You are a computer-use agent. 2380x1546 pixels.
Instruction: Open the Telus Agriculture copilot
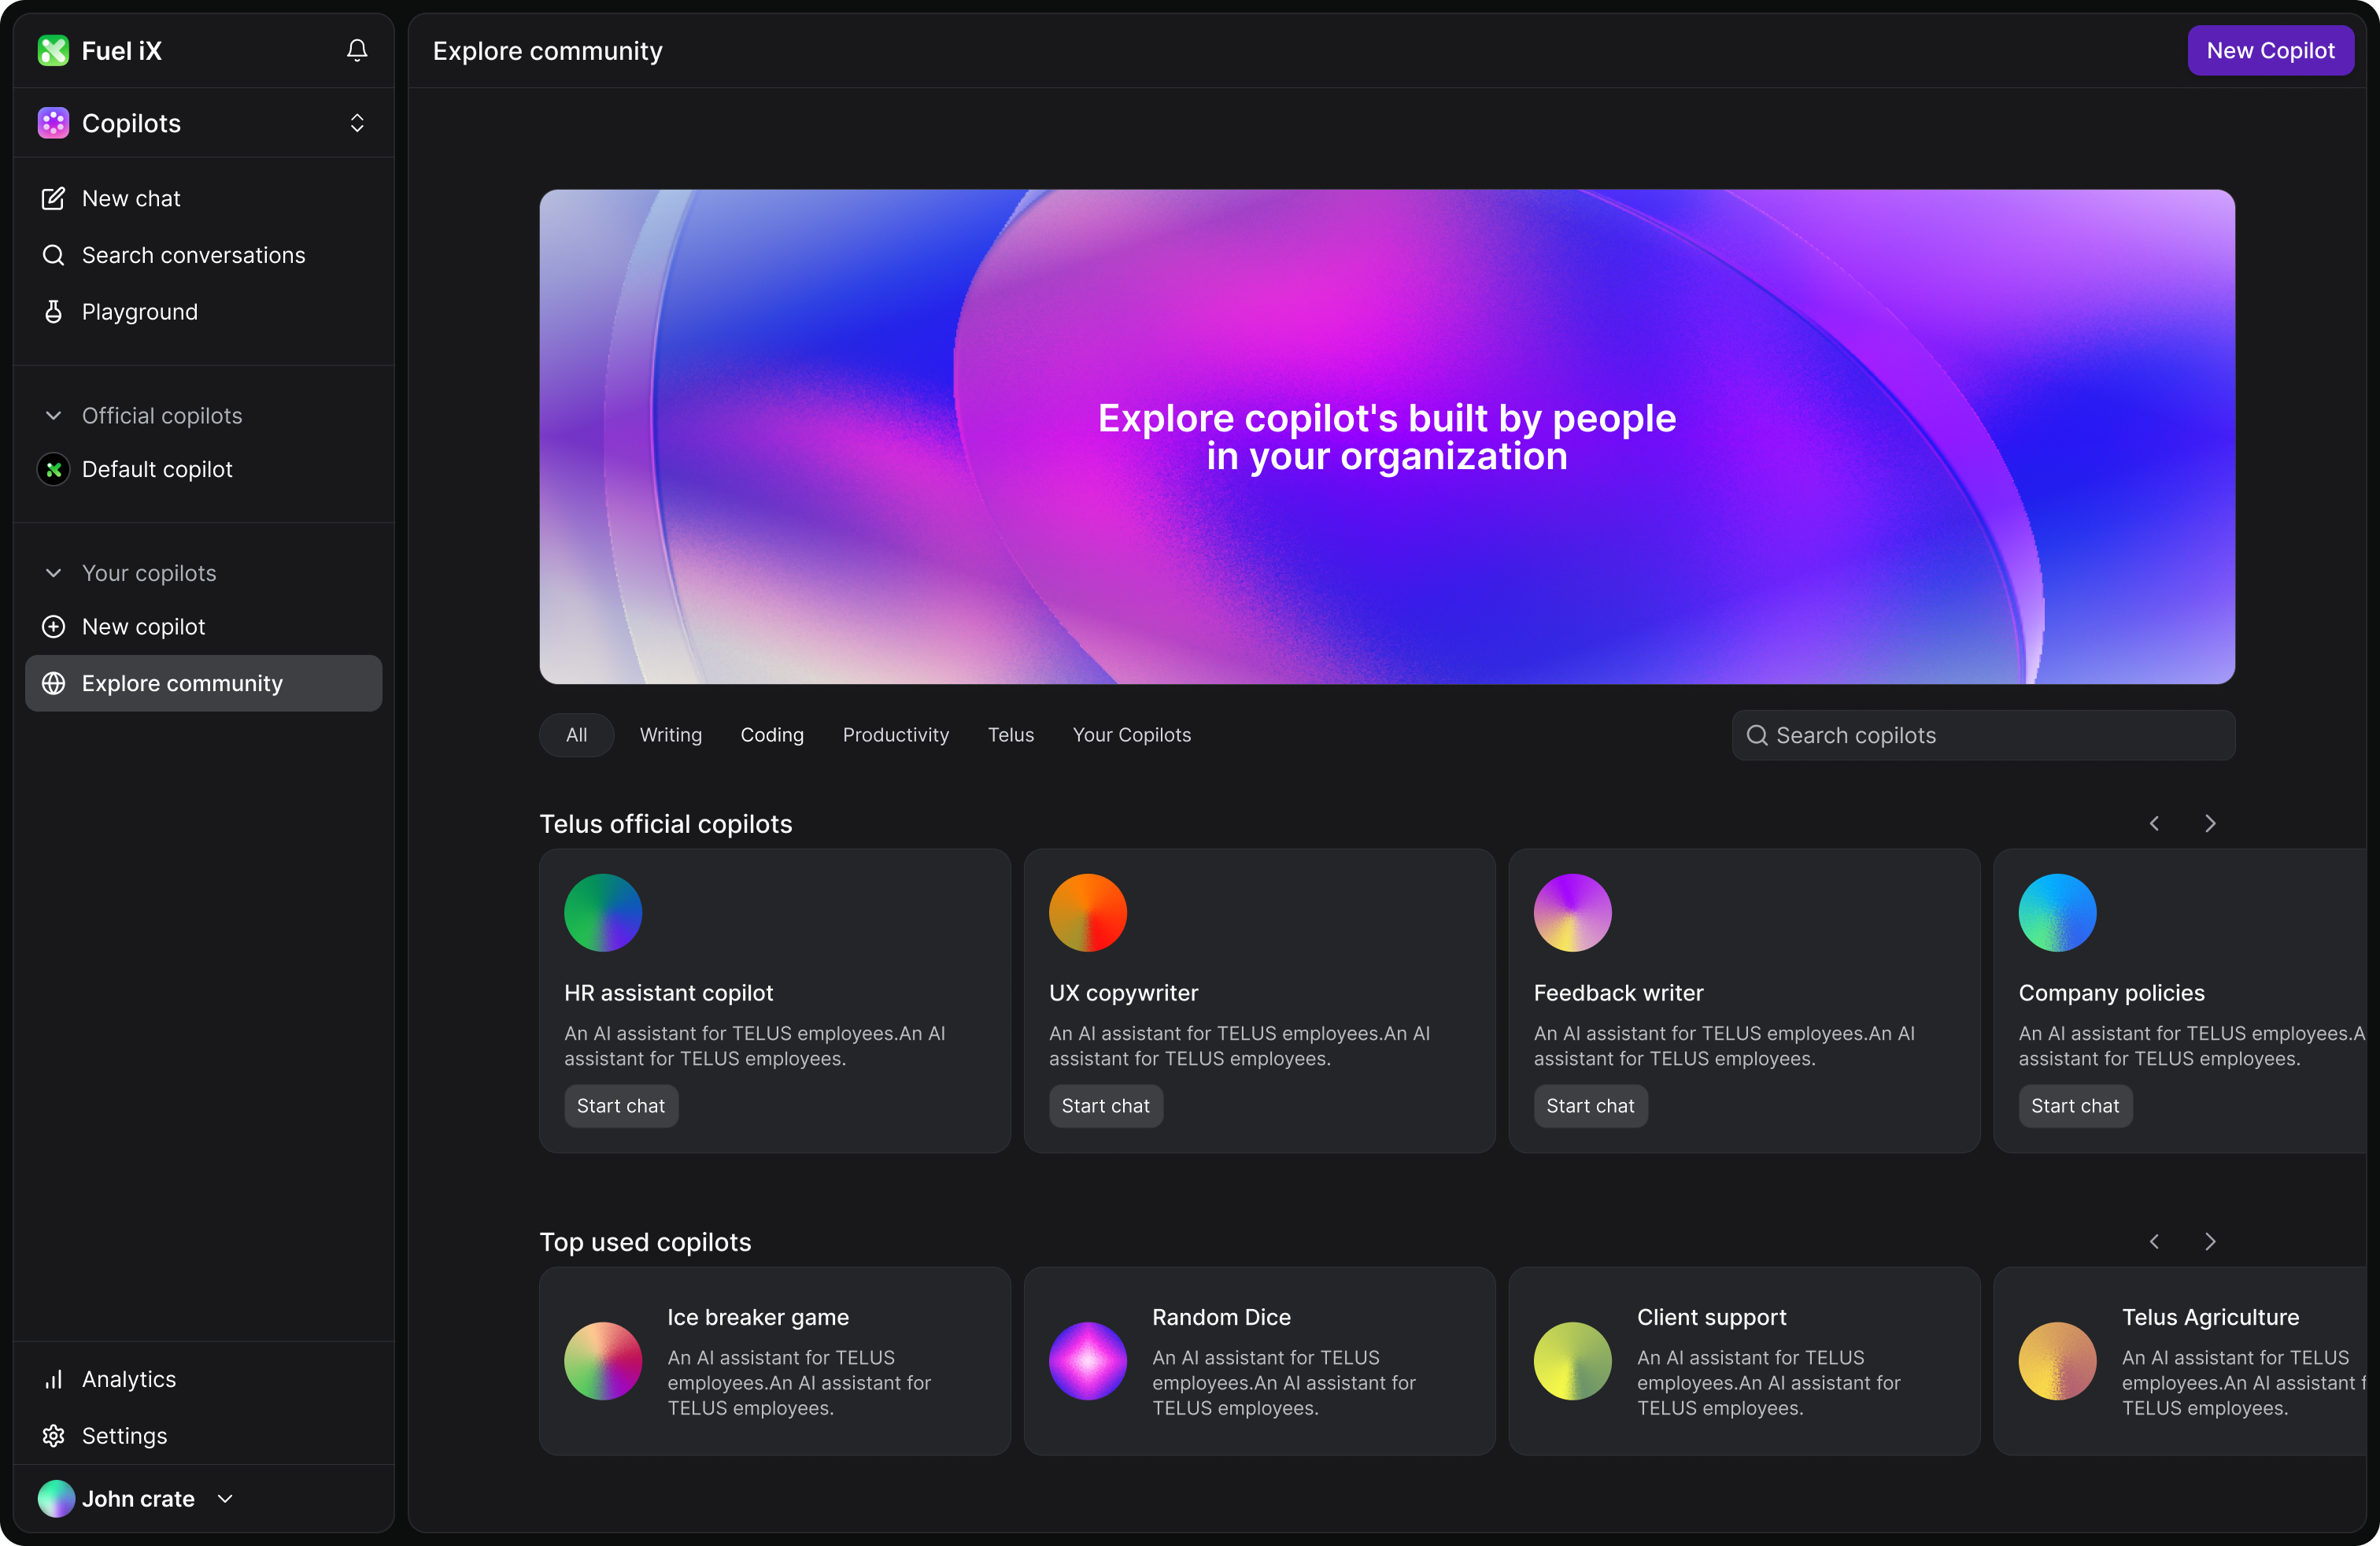click(2180, 1361)
